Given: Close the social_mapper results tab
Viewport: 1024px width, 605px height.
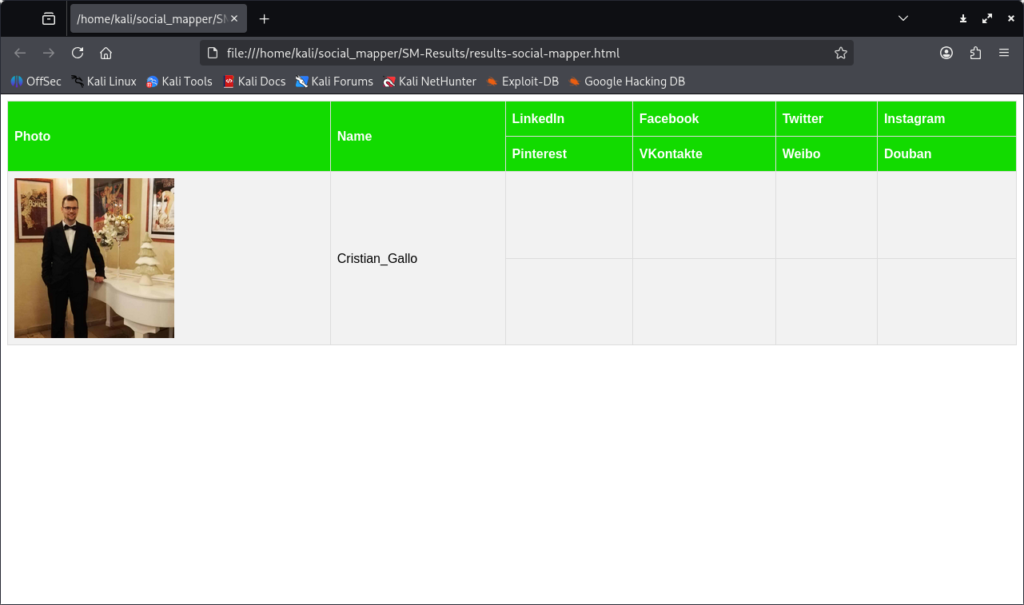Looking at the screenshot, I should [234, 19].
